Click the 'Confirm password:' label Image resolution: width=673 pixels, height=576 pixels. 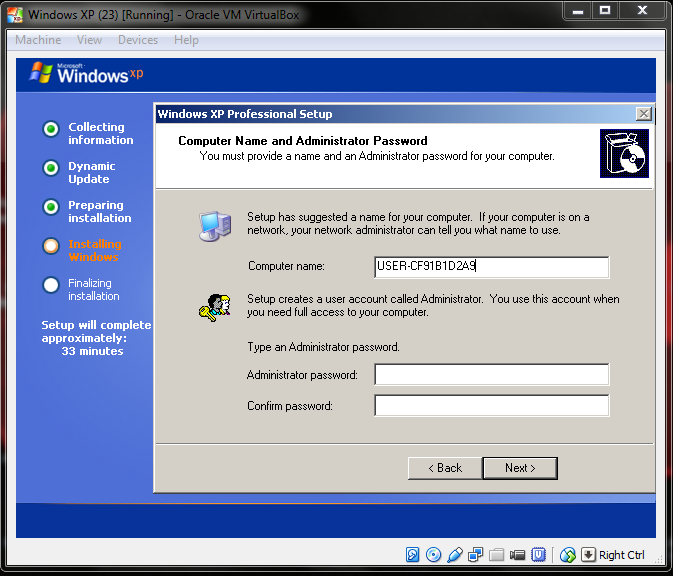pyautogui.click(x=290, y=406)
